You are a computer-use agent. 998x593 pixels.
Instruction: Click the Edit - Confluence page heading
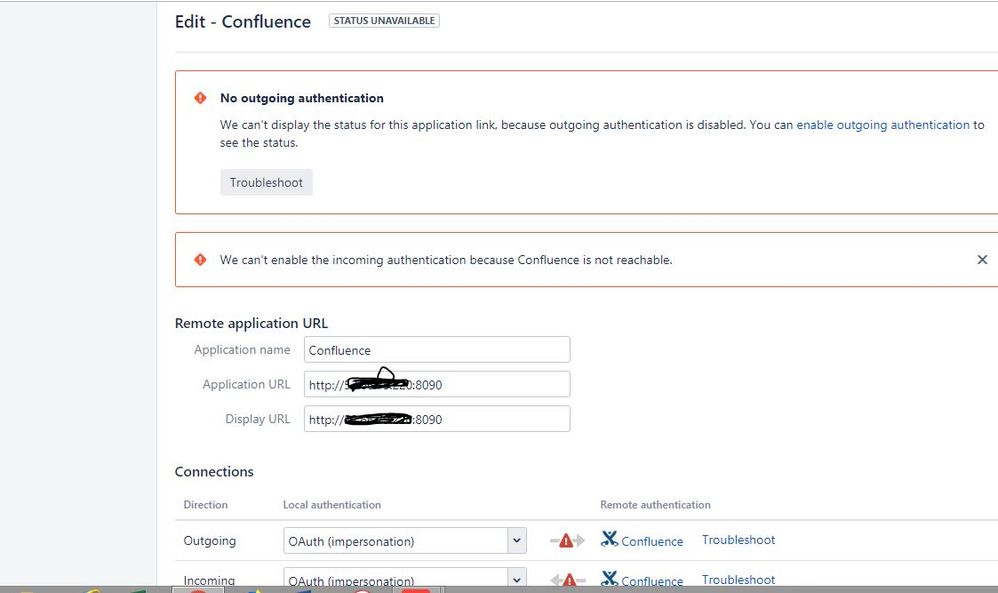point(242,22)
